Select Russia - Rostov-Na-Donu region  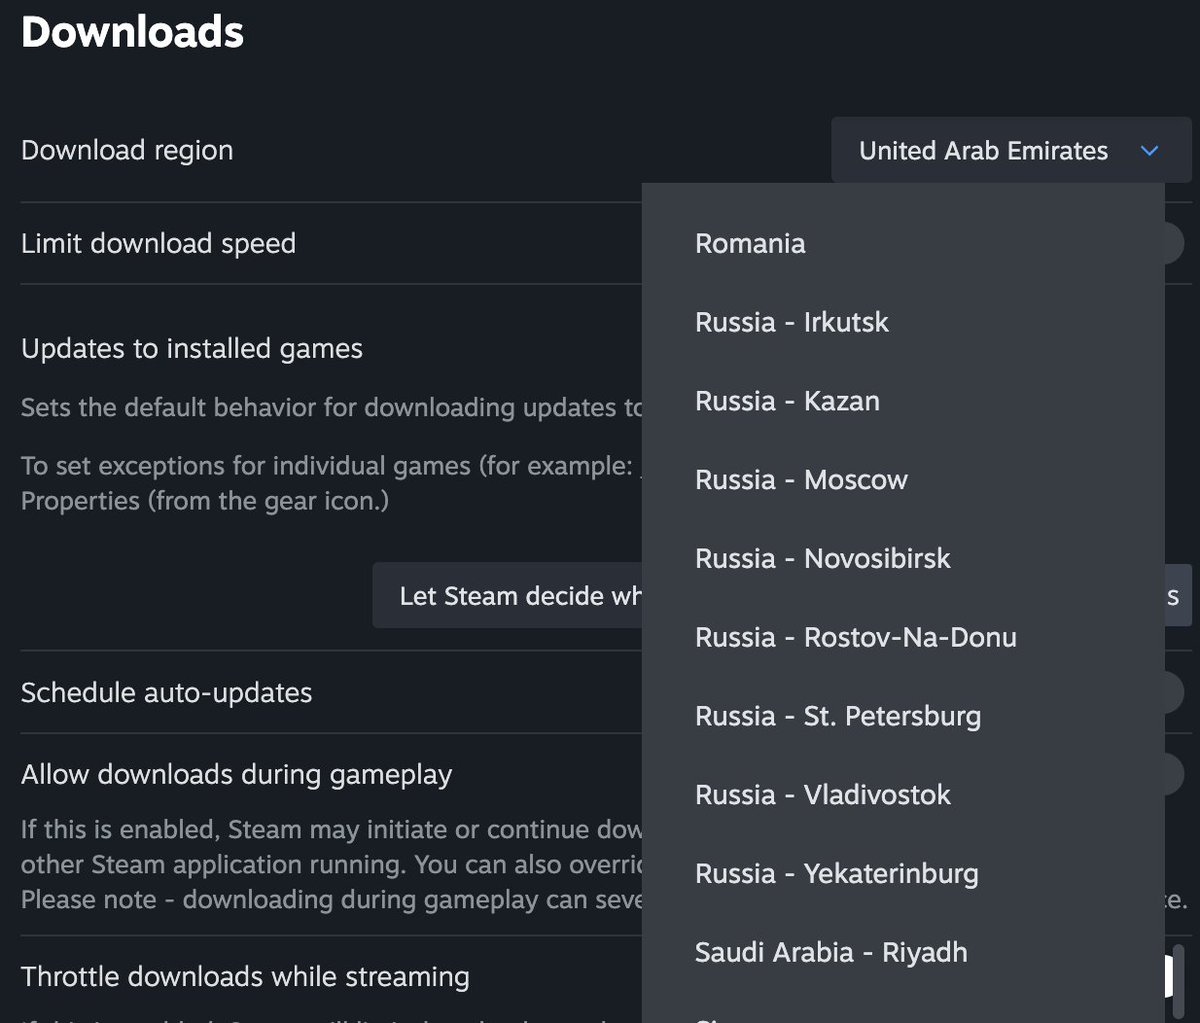903,637
